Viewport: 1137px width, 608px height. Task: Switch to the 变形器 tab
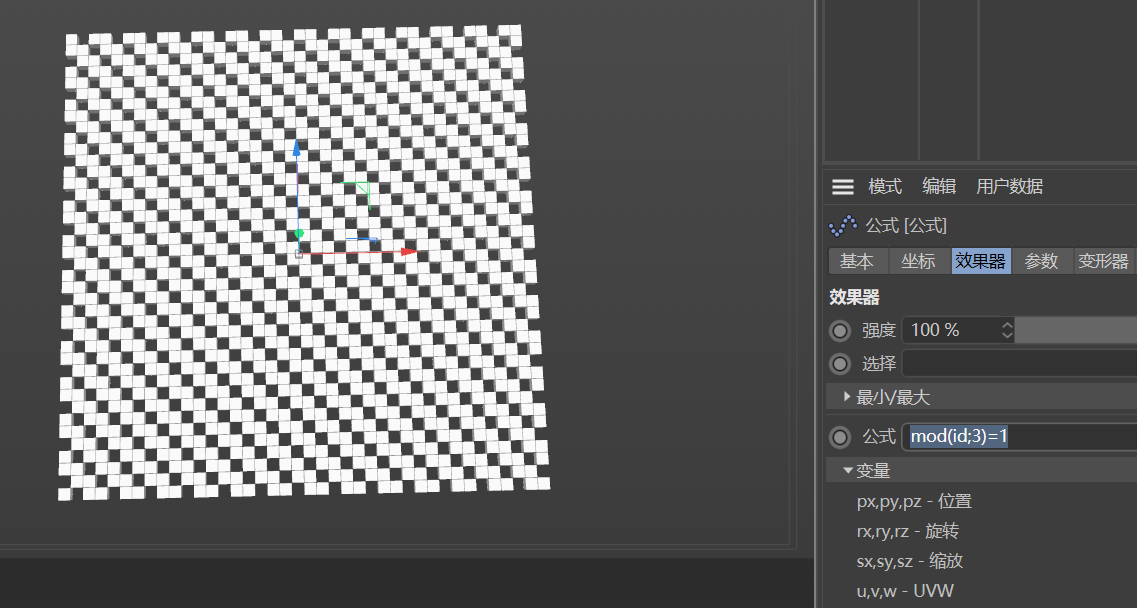coord(1103,261)
